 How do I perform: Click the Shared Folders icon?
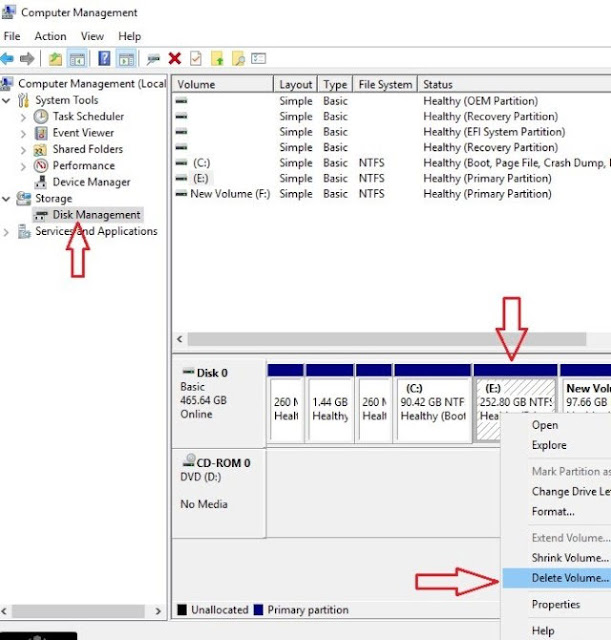[40, 150]
